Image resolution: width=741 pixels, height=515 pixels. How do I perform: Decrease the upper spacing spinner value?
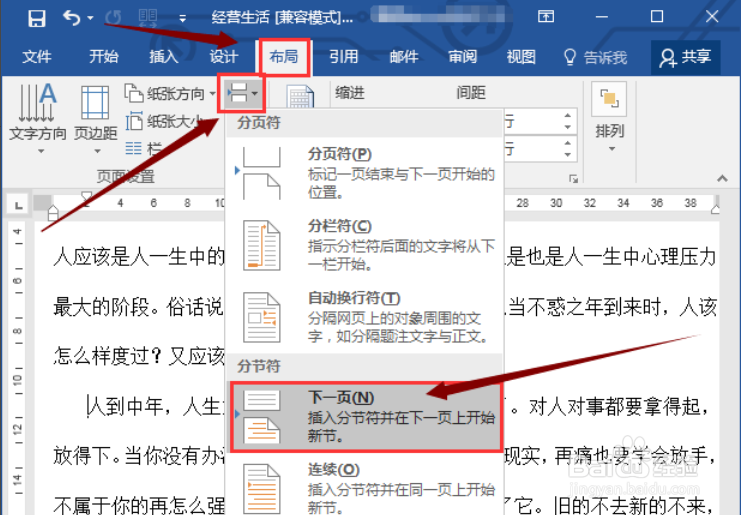[x=568, y=128]
